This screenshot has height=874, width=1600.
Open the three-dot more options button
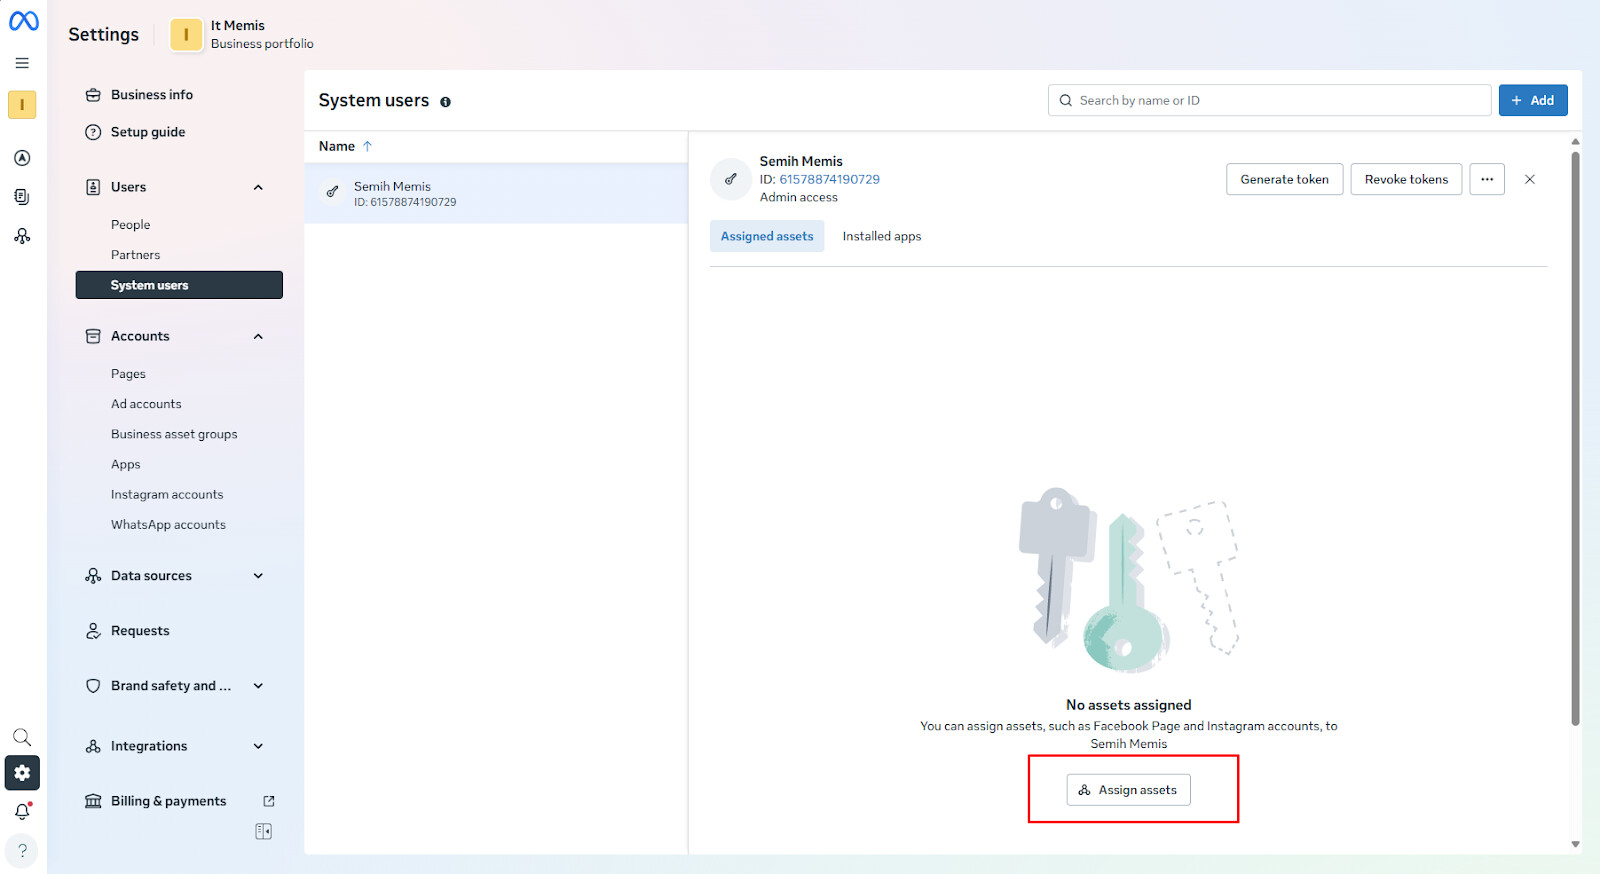tap(1486, 180)
